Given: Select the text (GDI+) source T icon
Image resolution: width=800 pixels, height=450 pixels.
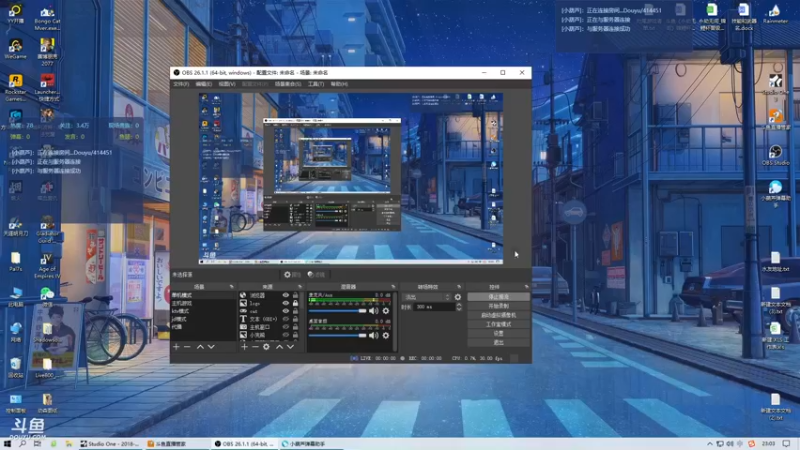Looking at the screenshot, I should (243, 319).
